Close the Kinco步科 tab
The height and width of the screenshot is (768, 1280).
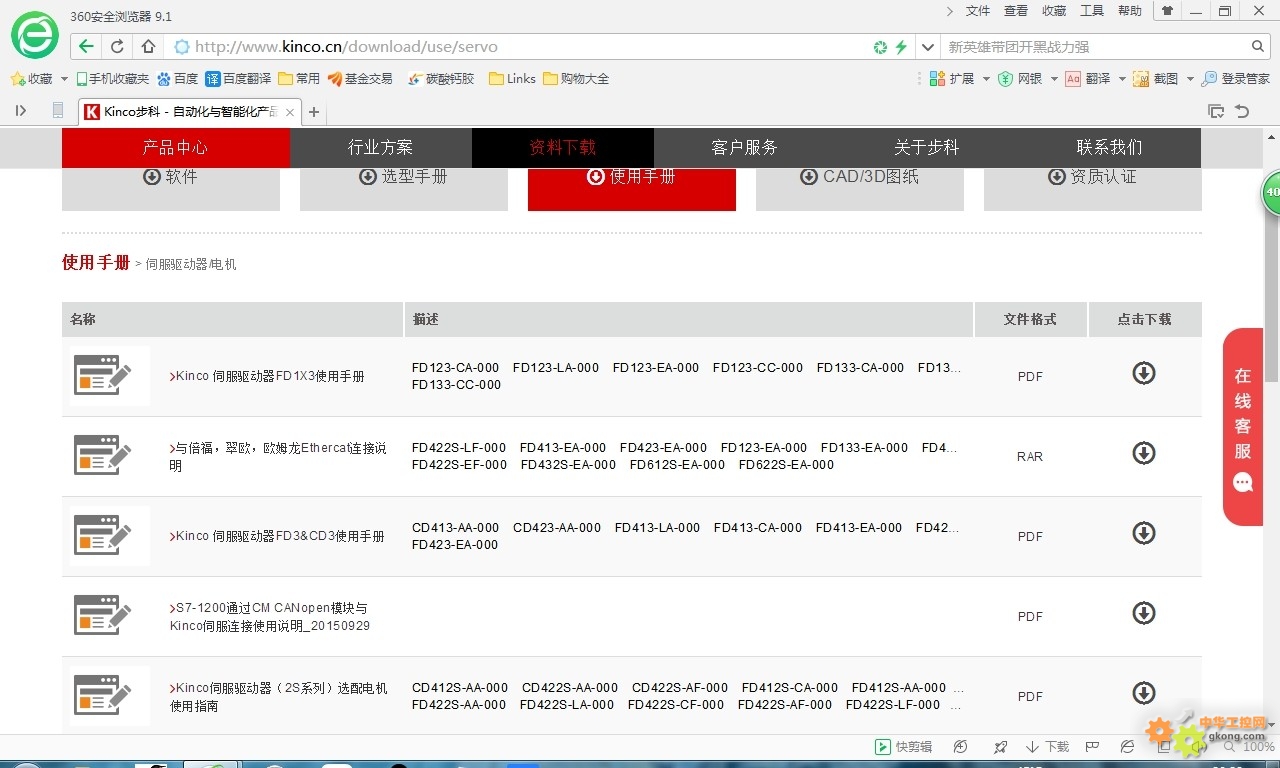(290, 112)
